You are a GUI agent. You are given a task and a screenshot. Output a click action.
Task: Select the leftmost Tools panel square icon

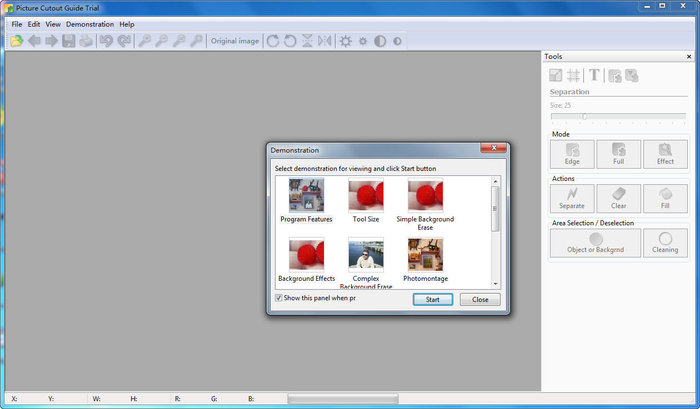(x=556, y=75)
